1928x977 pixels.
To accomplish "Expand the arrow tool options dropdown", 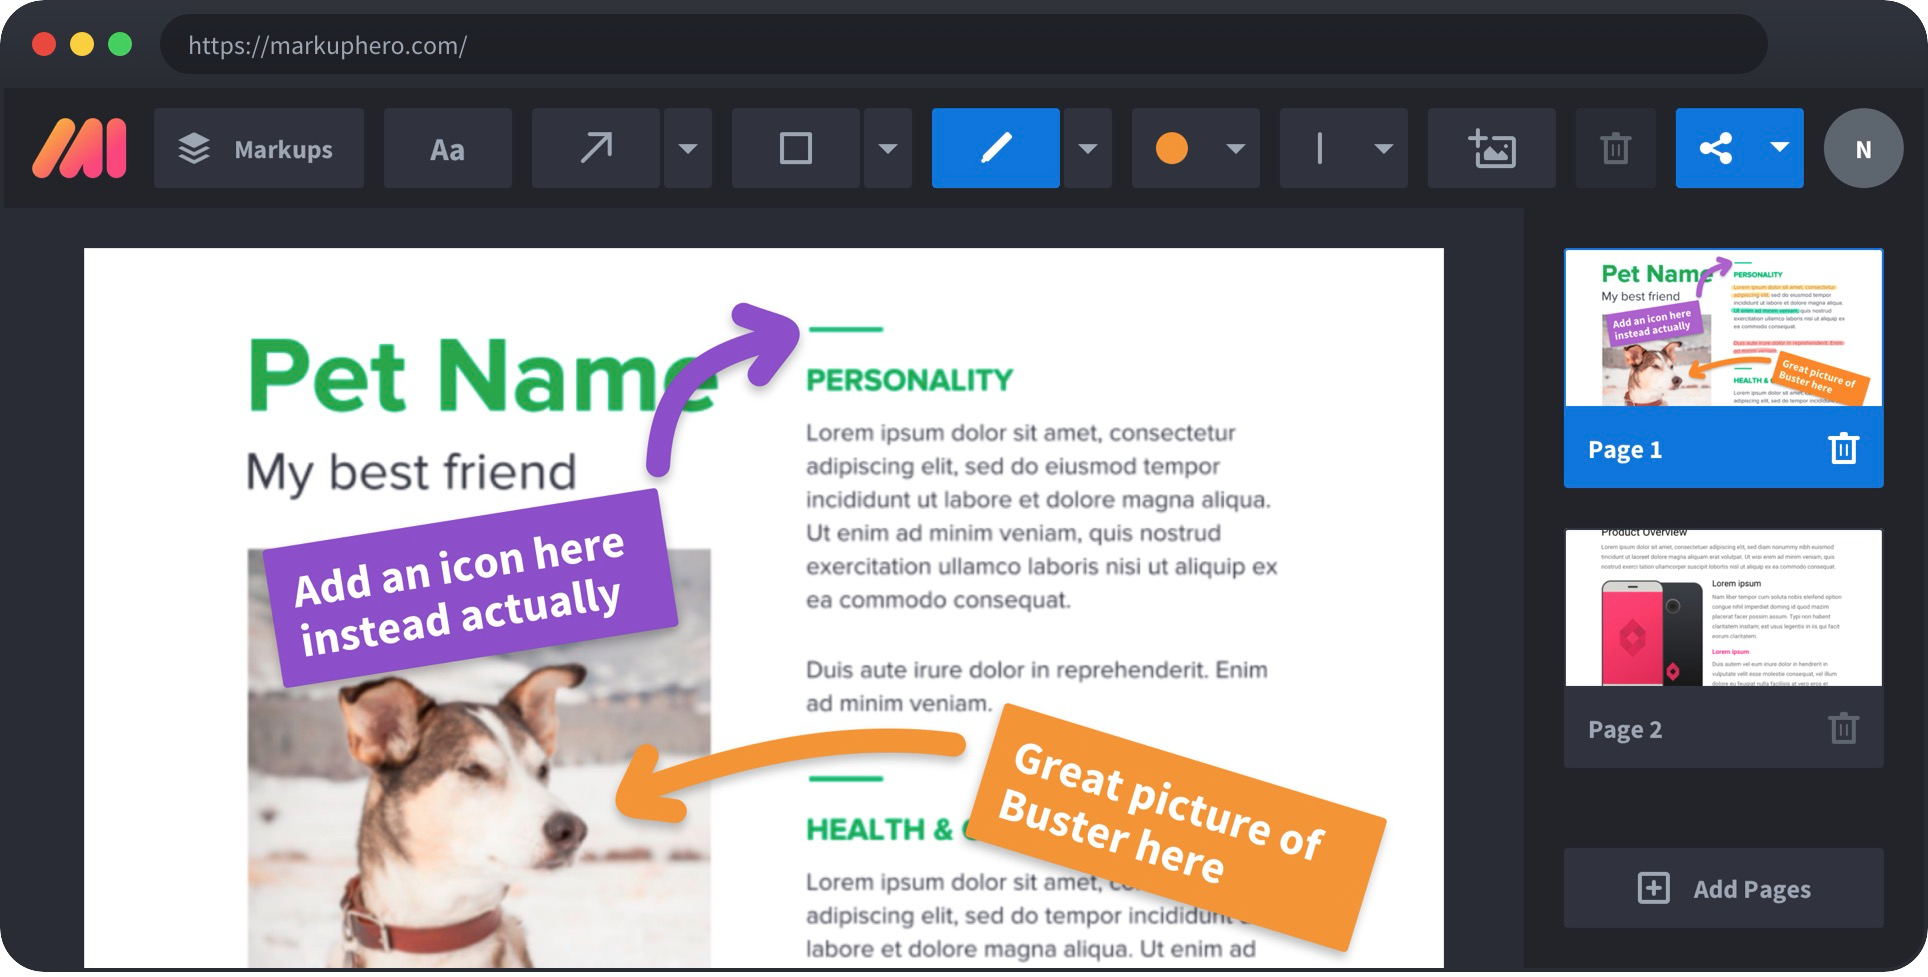I will pos(688,149).
